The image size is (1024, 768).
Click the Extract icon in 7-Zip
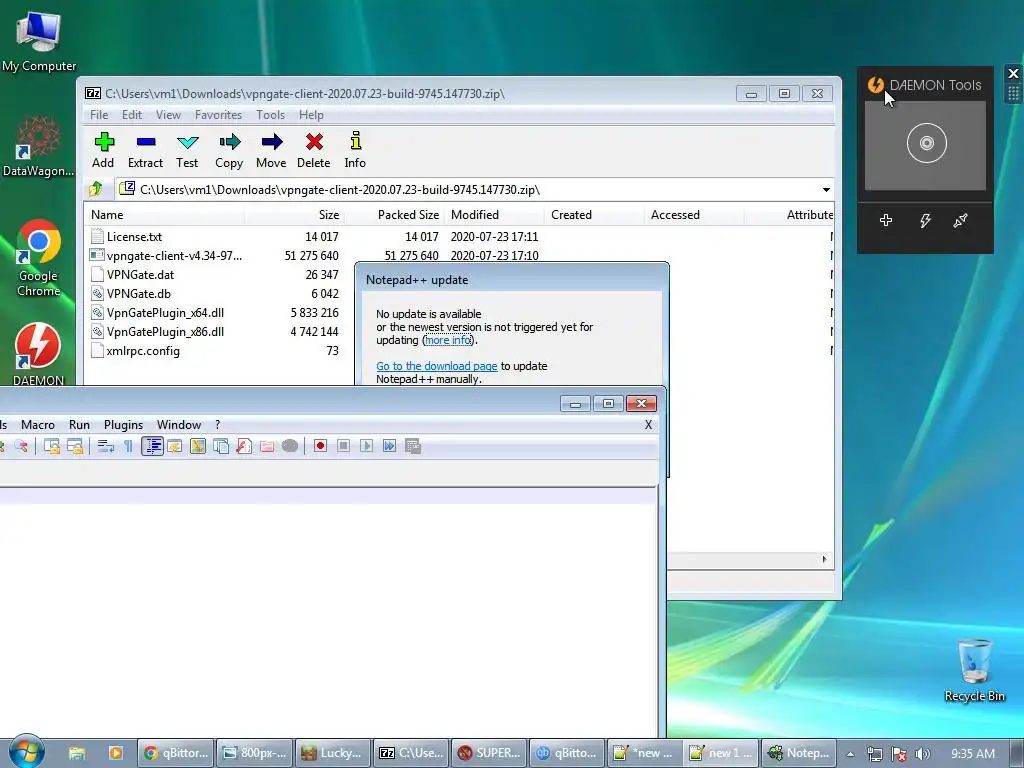click(145, 150)
